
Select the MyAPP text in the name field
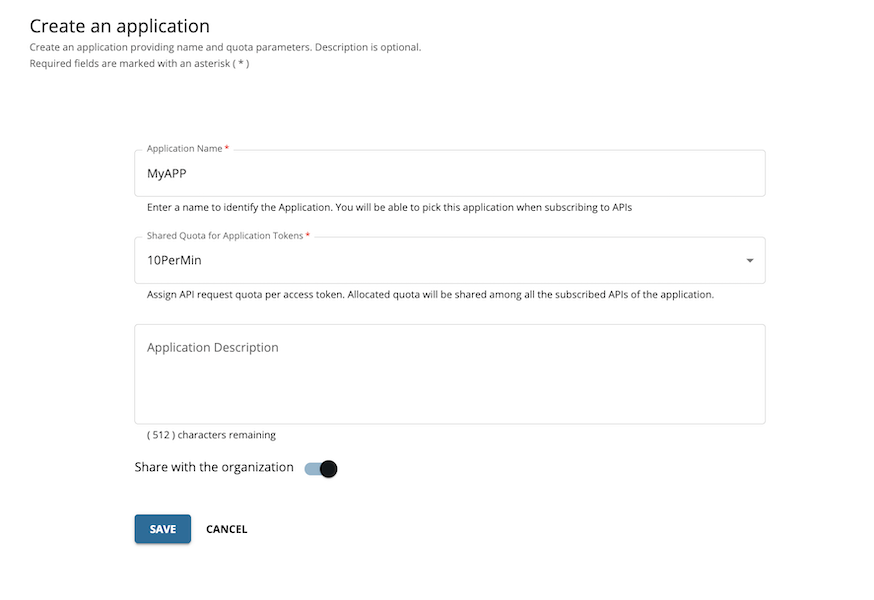[166, 172]
